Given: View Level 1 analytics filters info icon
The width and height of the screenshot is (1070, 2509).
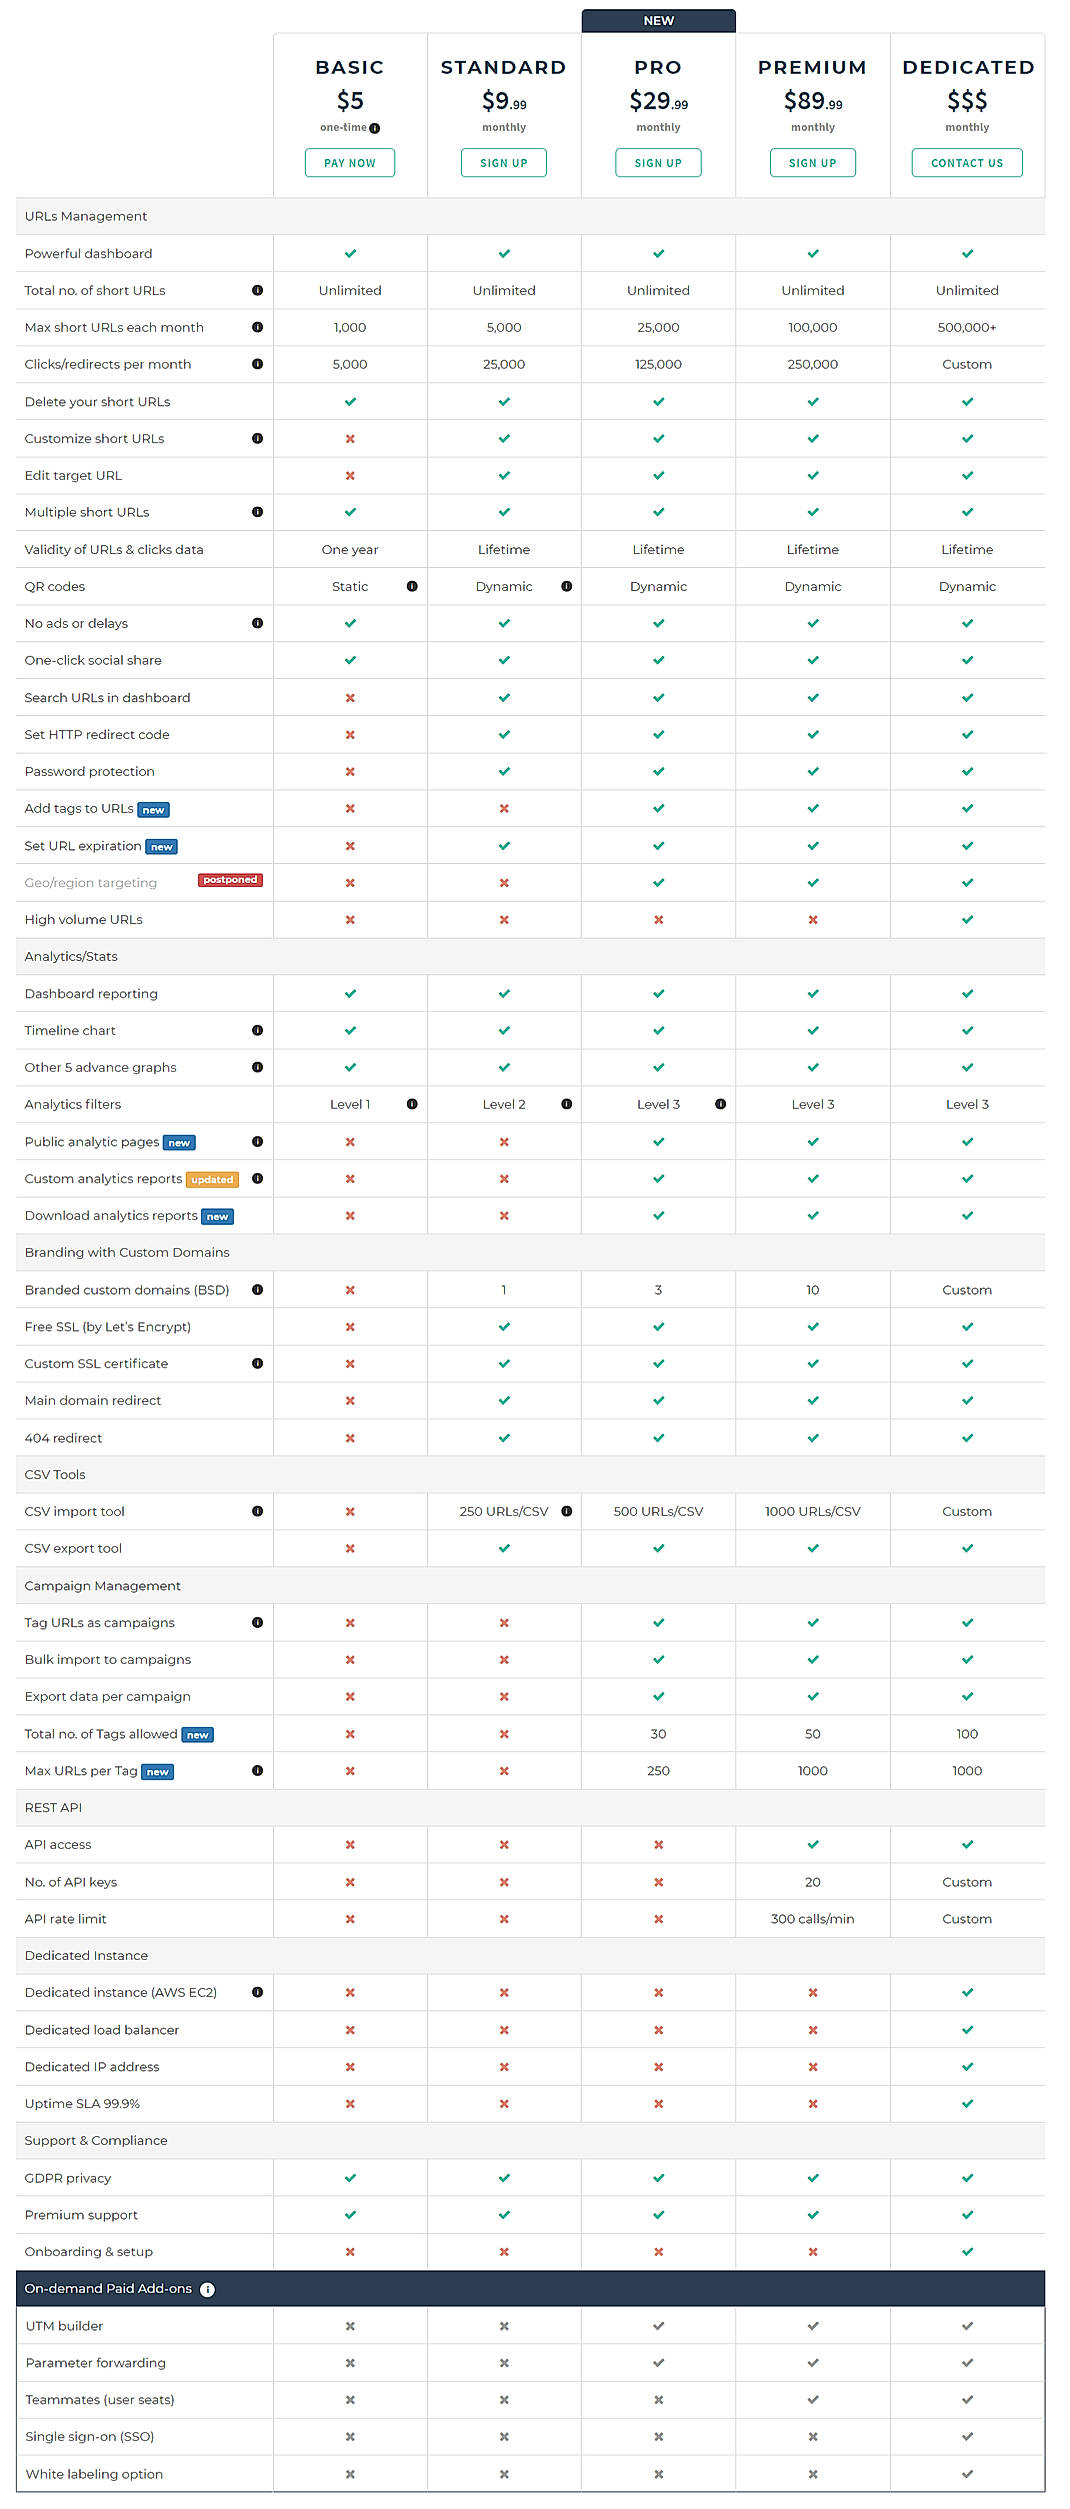Looking at the screenshot, I should coord(413,1104).
